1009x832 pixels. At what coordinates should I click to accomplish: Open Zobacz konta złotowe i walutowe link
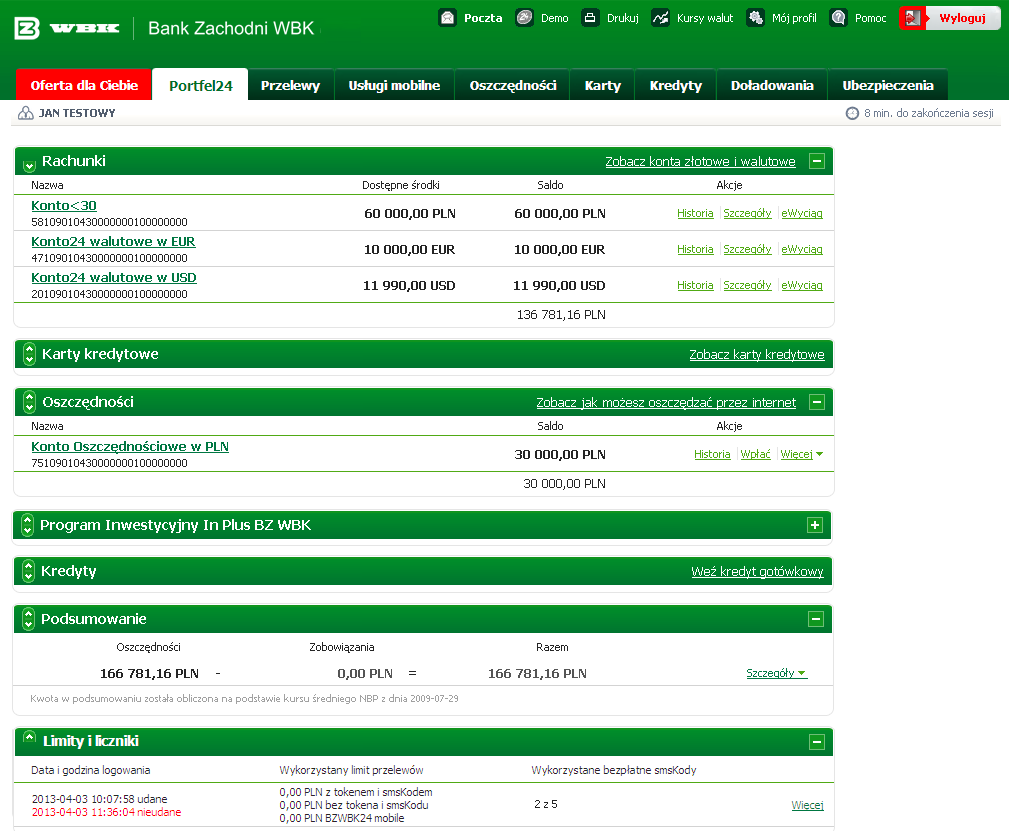[700, 162]
